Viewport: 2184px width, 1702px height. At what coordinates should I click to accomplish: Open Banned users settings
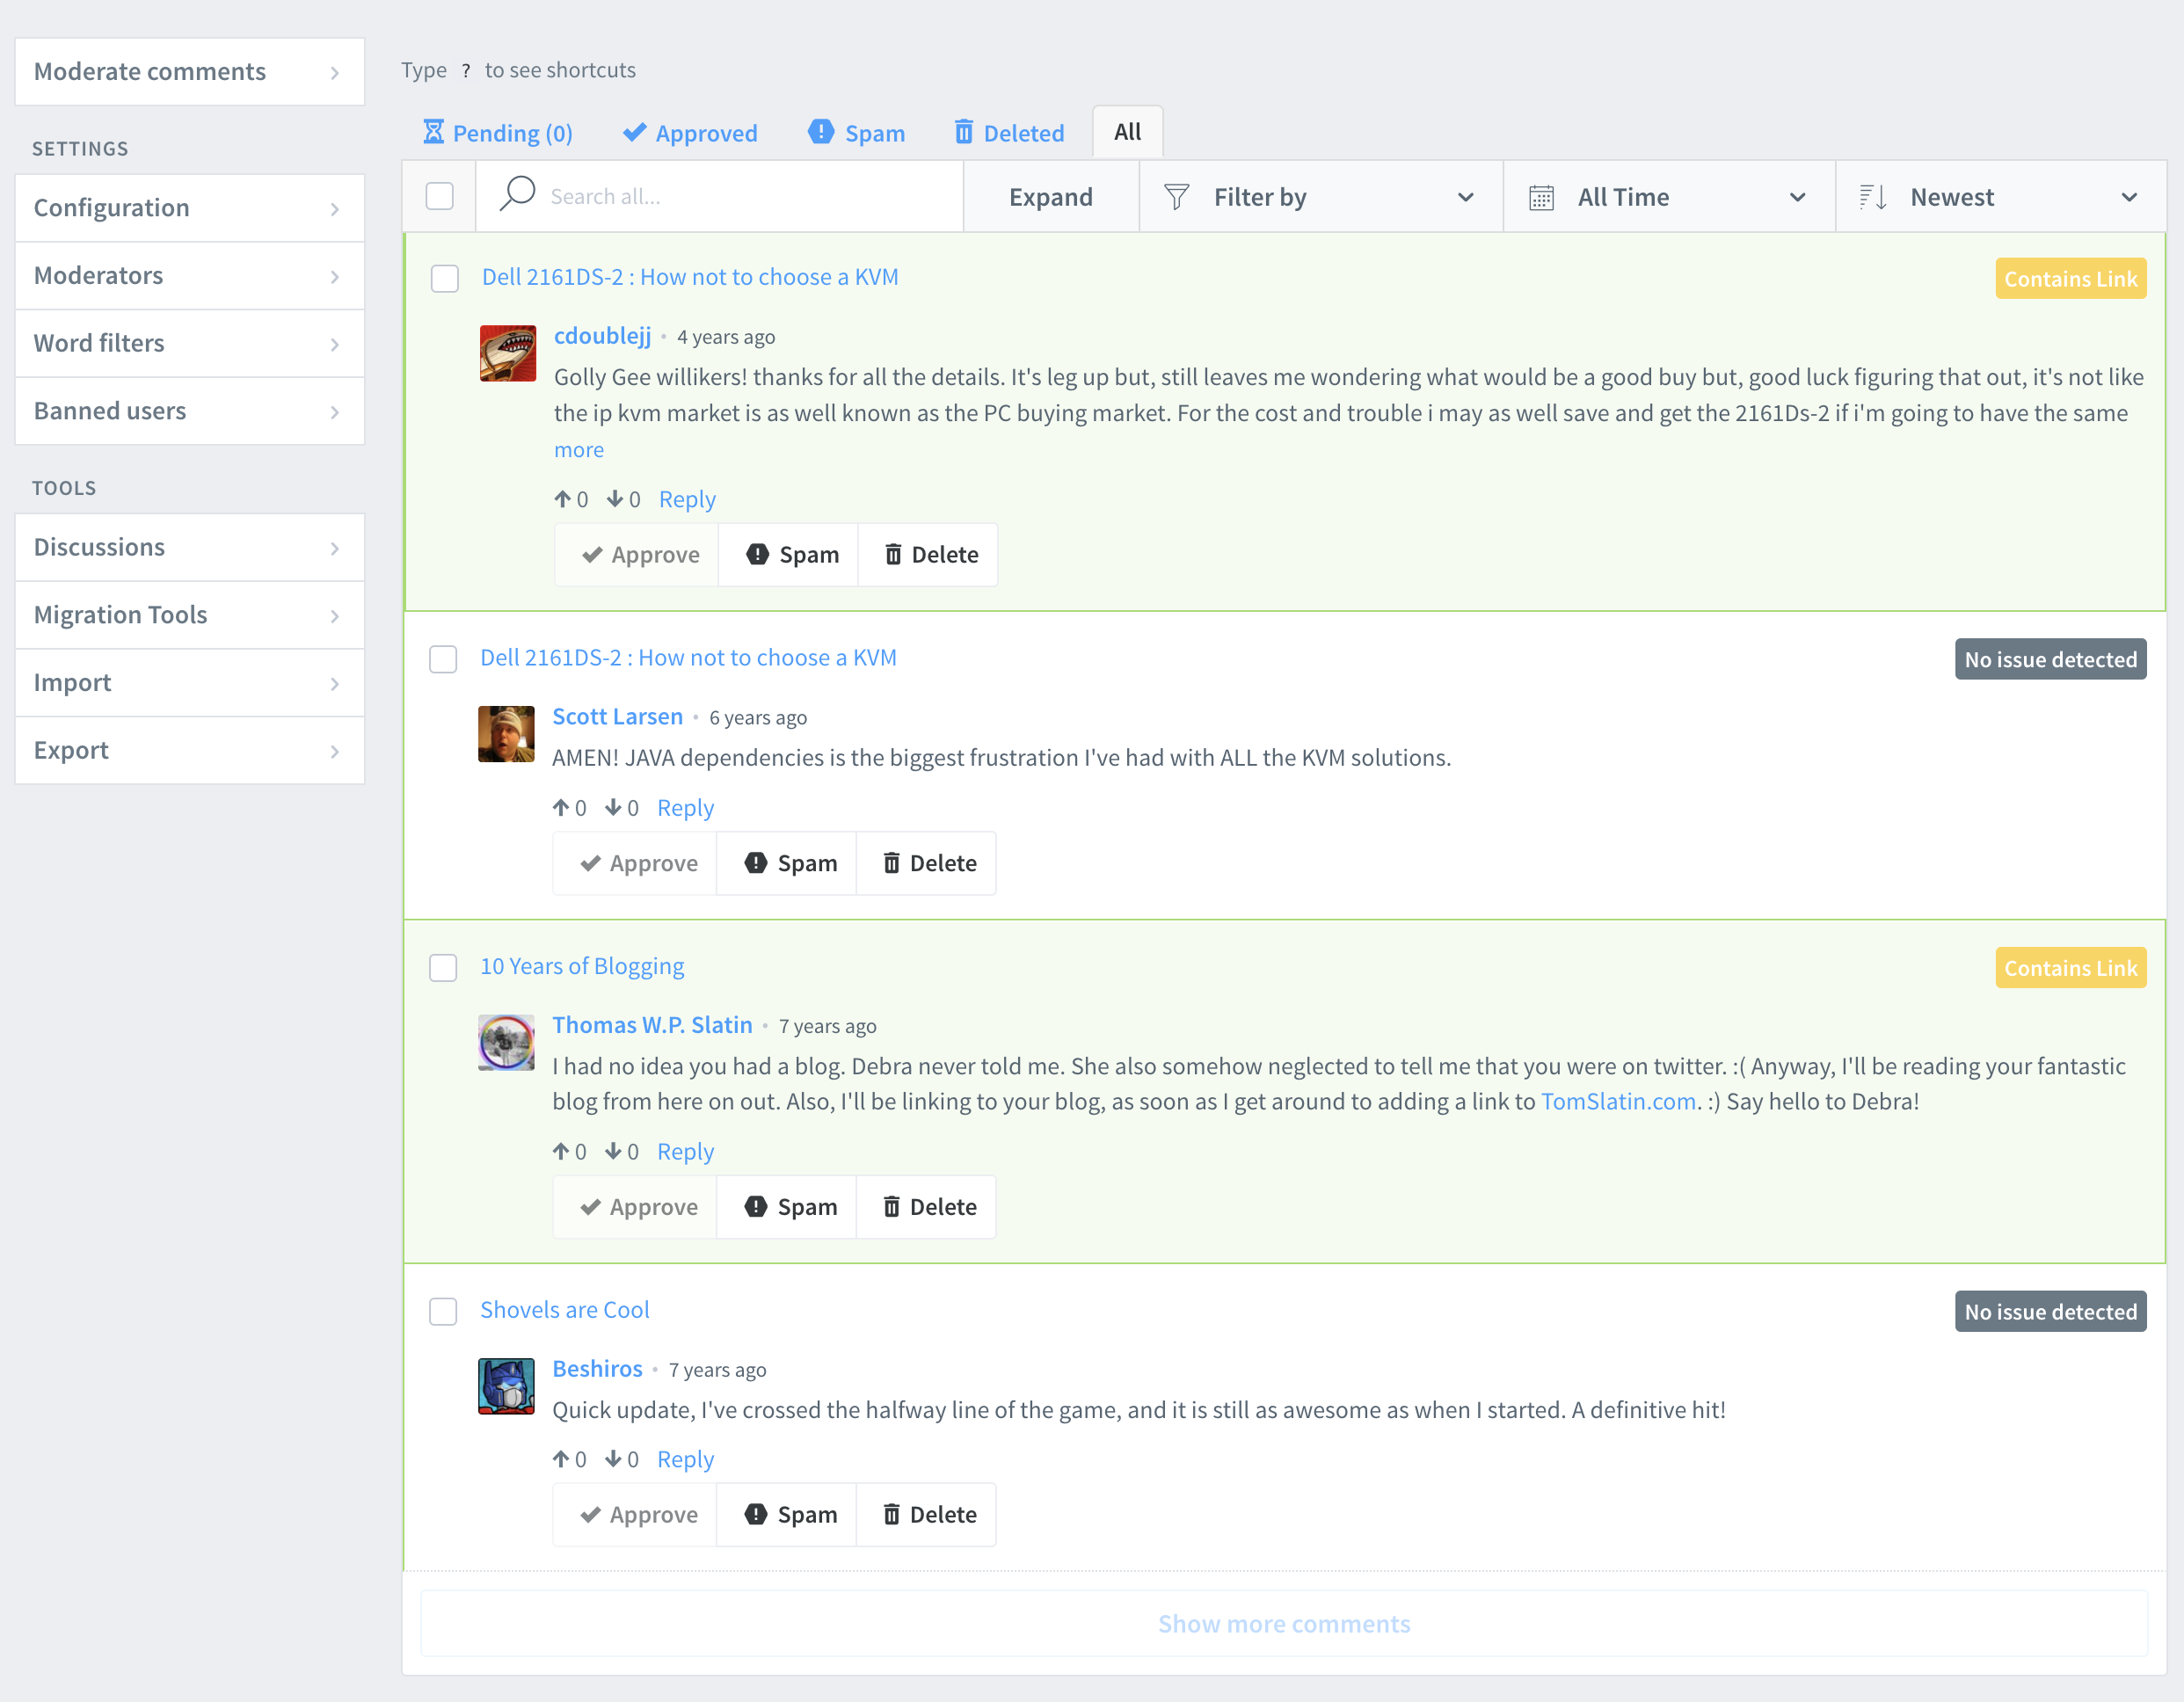(x=190, y=411)
